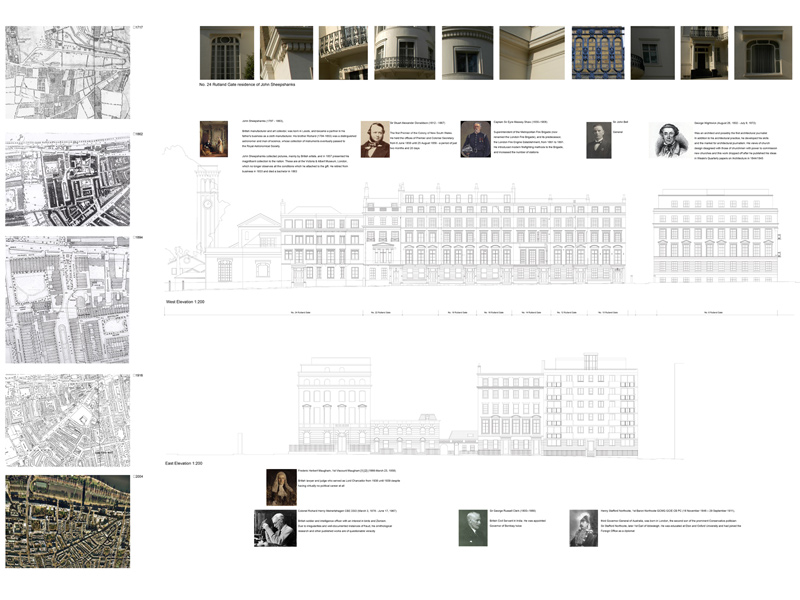Open the Sir George Russell Clerk portrait
Viewport: 800px width, 600px height.
[x=473, y=528]
